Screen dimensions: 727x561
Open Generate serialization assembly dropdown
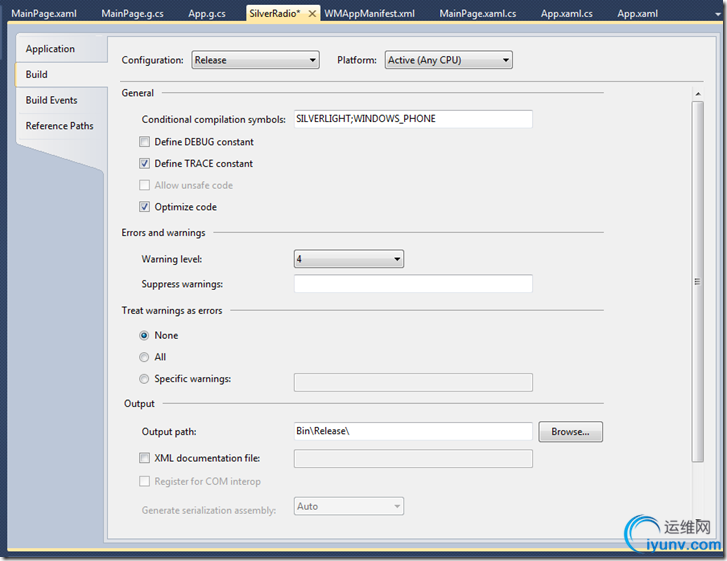coord(349,506)
